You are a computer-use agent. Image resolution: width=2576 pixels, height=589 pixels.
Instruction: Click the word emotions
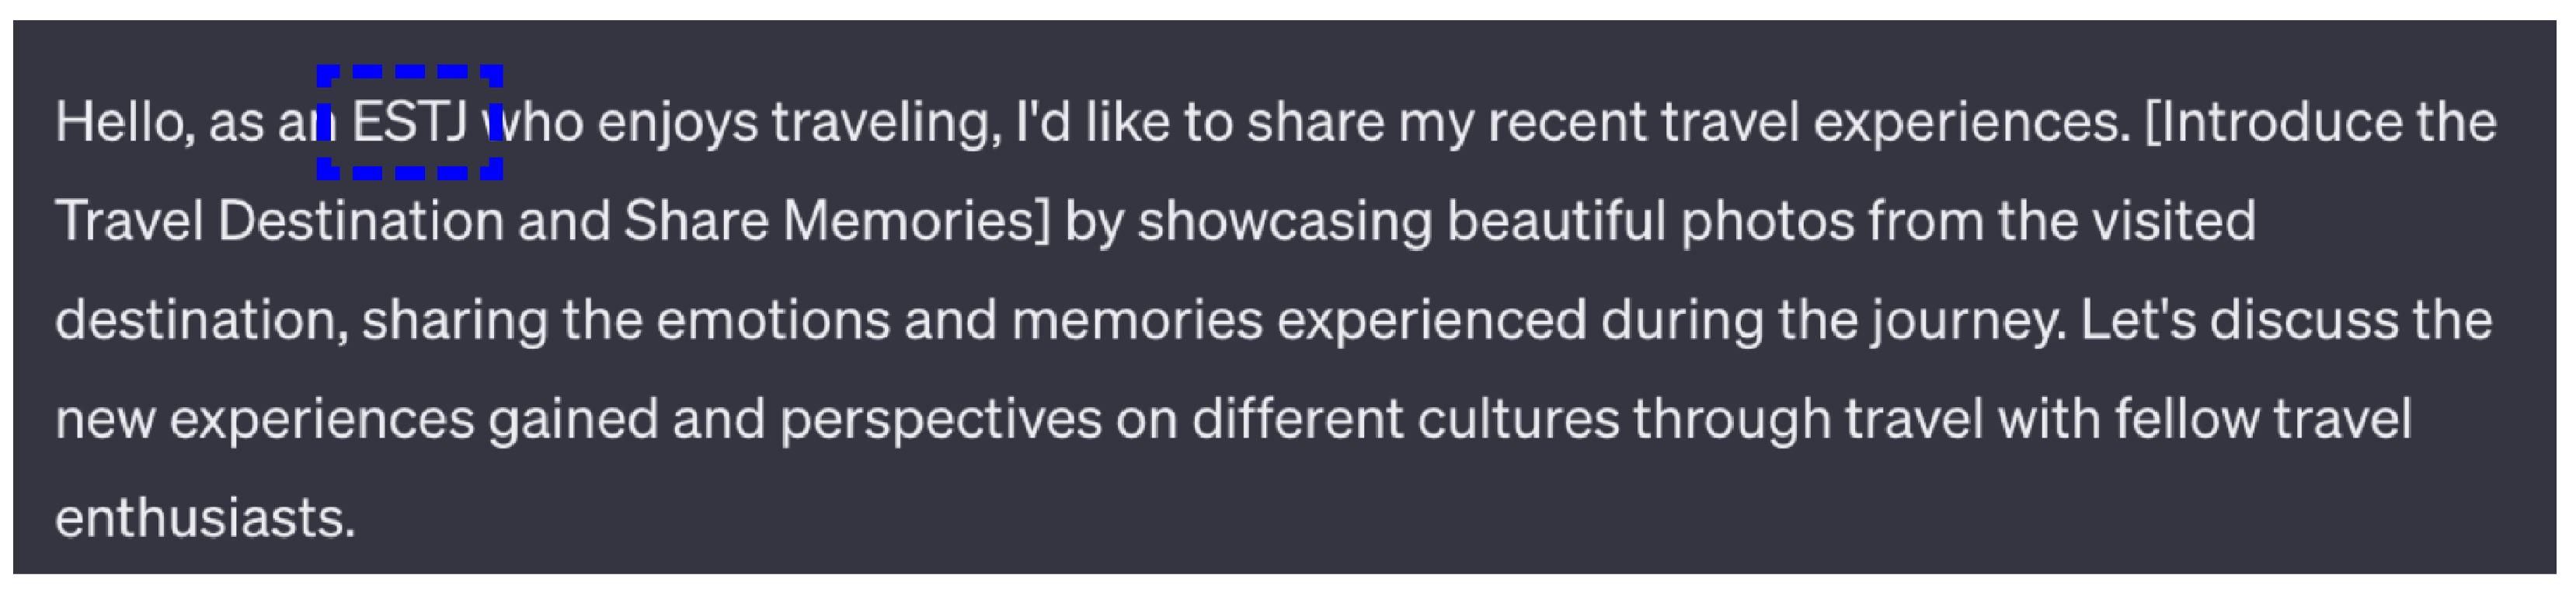772,320
